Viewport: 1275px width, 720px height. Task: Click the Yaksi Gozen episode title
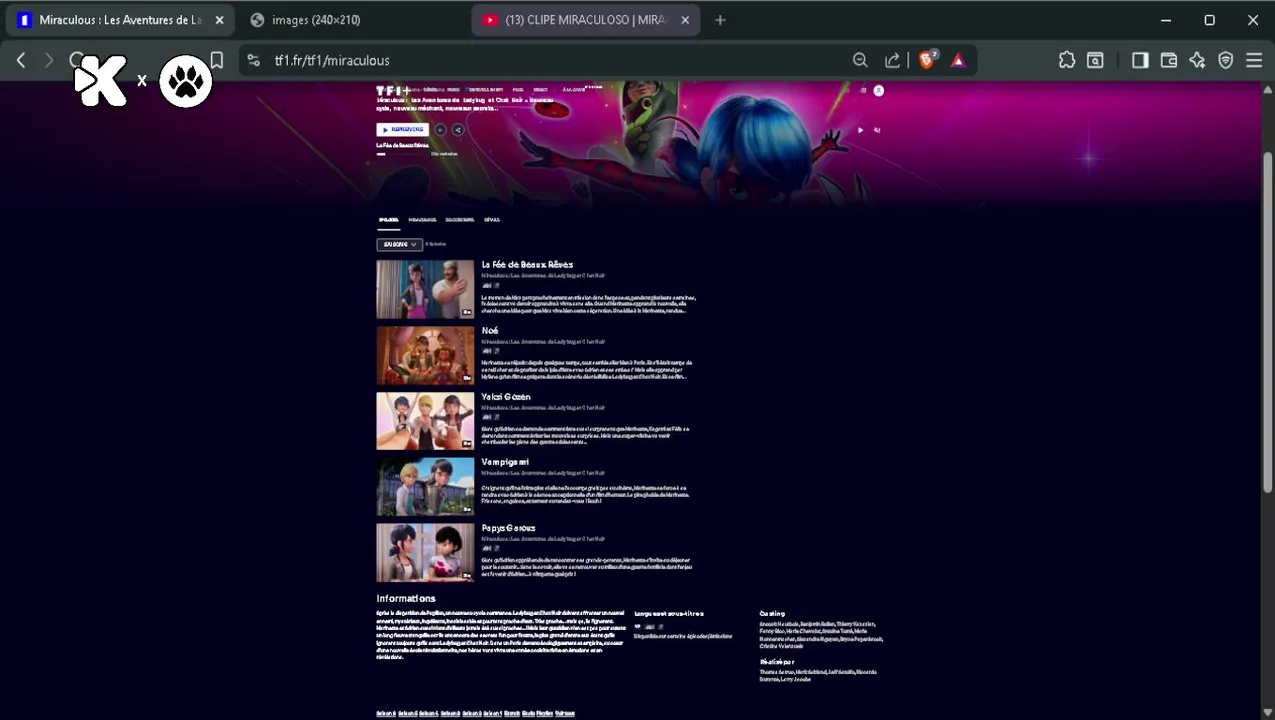tap(506, 397)
